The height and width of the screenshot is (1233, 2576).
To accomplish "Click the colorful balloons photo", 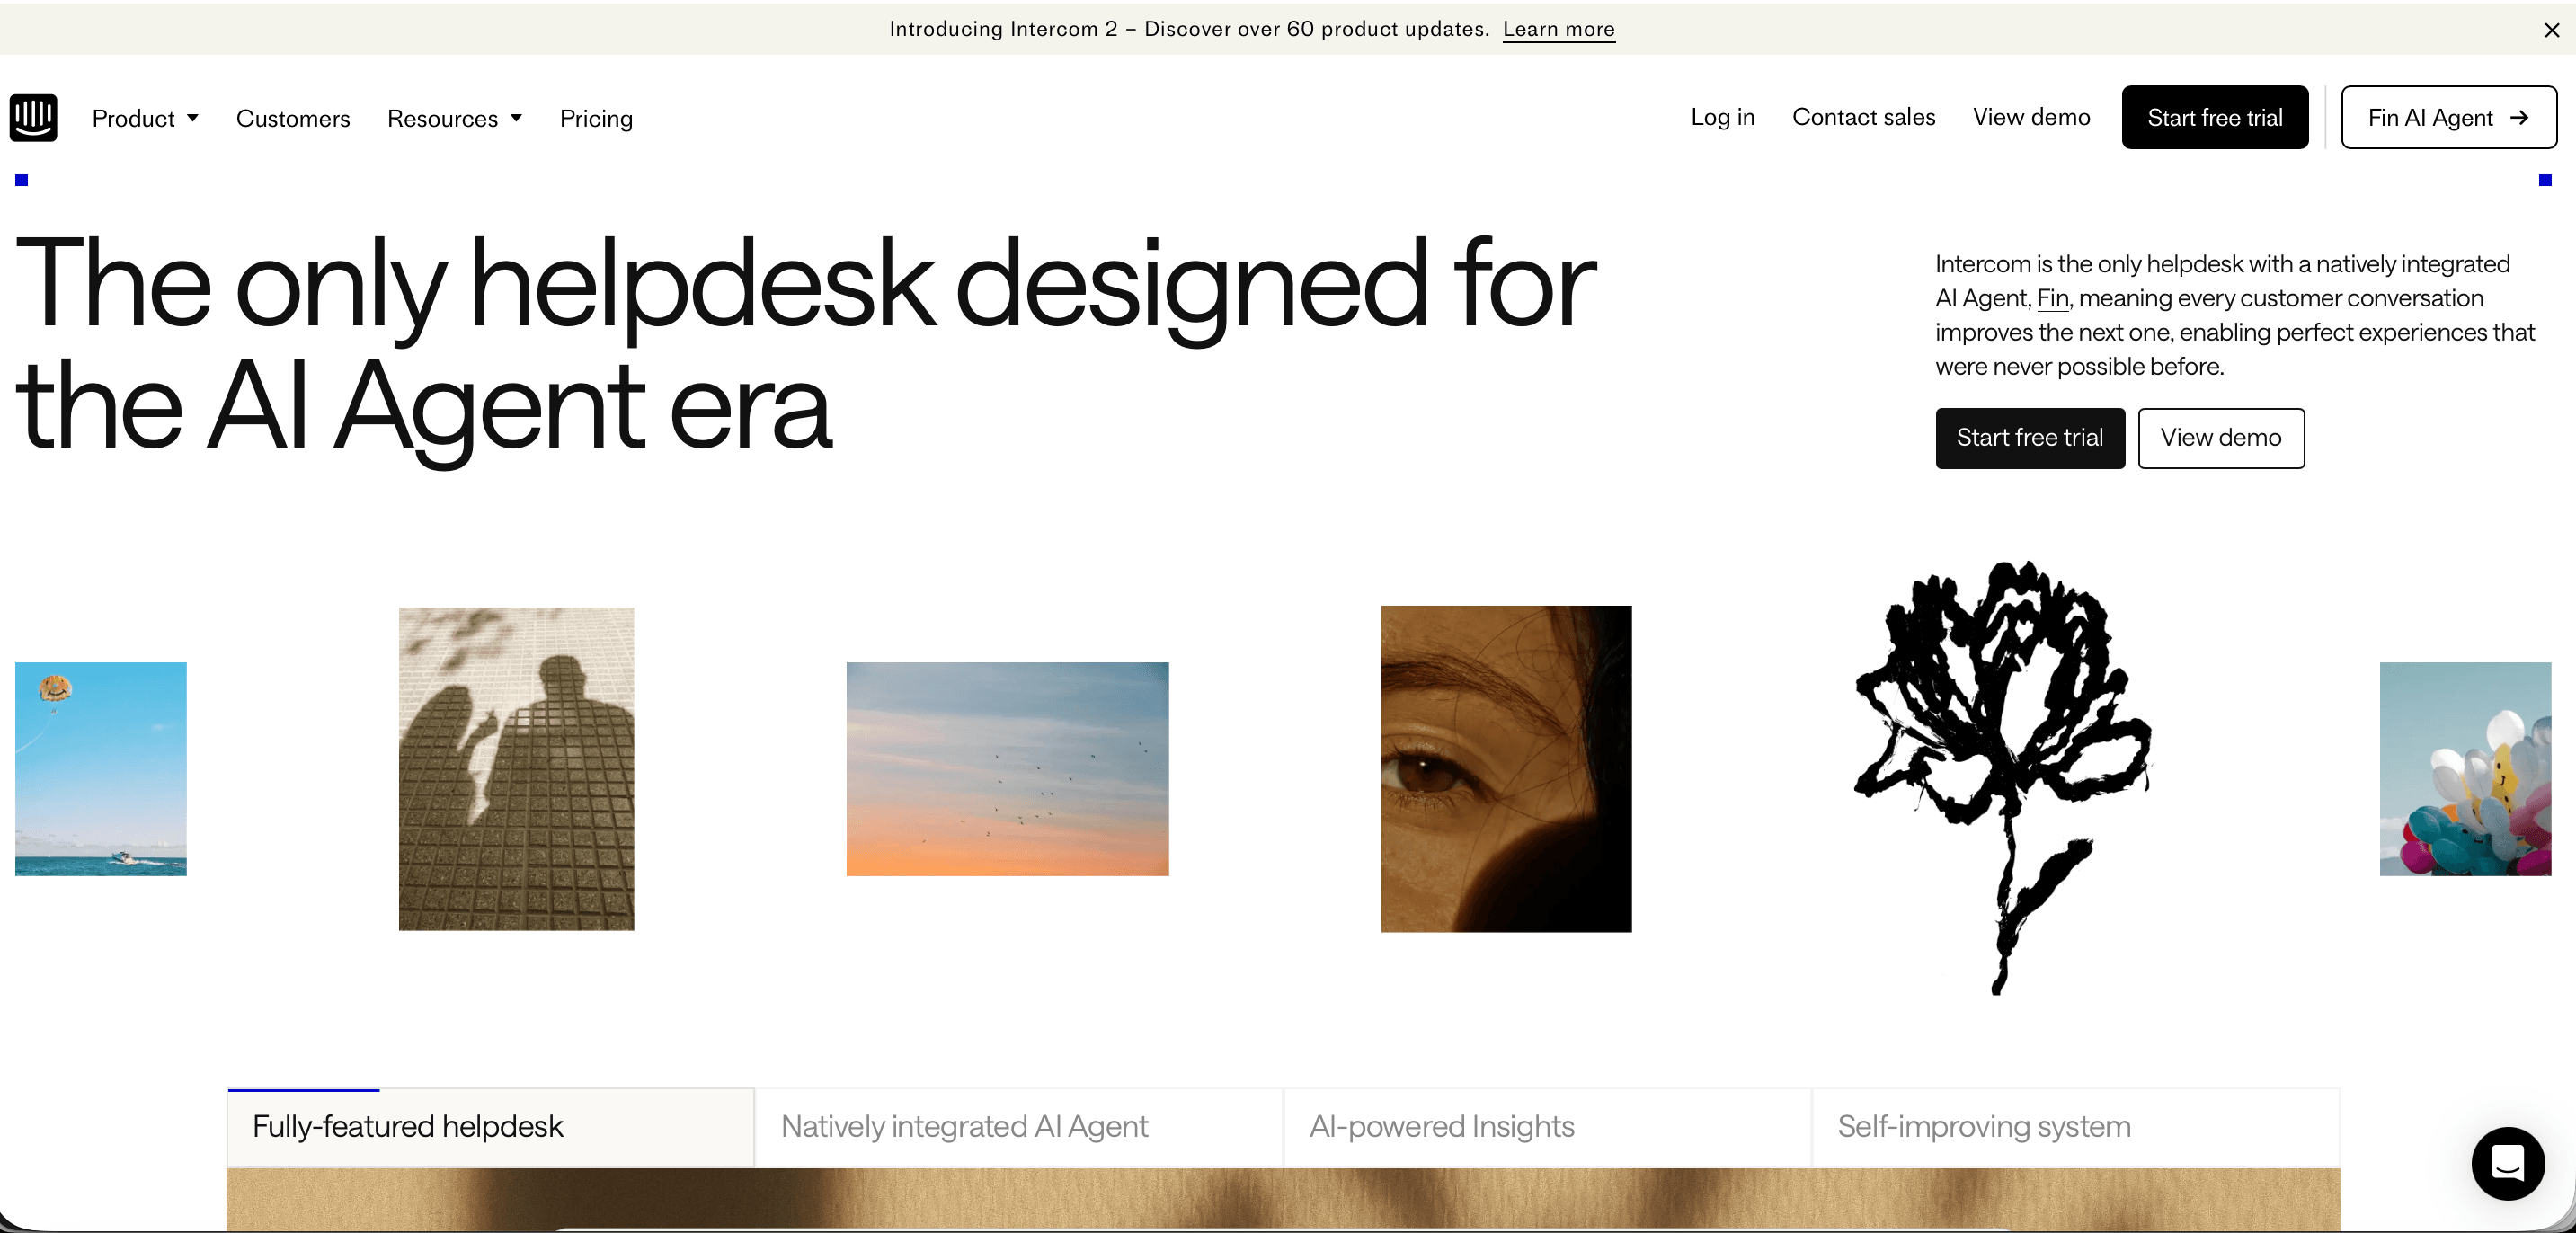I will point(2465,769).
